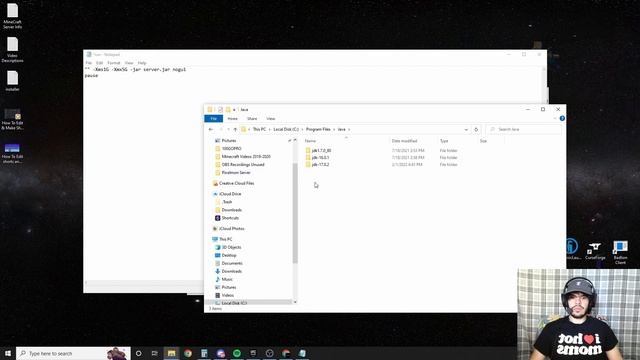The height and width of the screenshot is (360, 640).
Task: Click the navigation pane scrollbar
Action: point(295,212)
